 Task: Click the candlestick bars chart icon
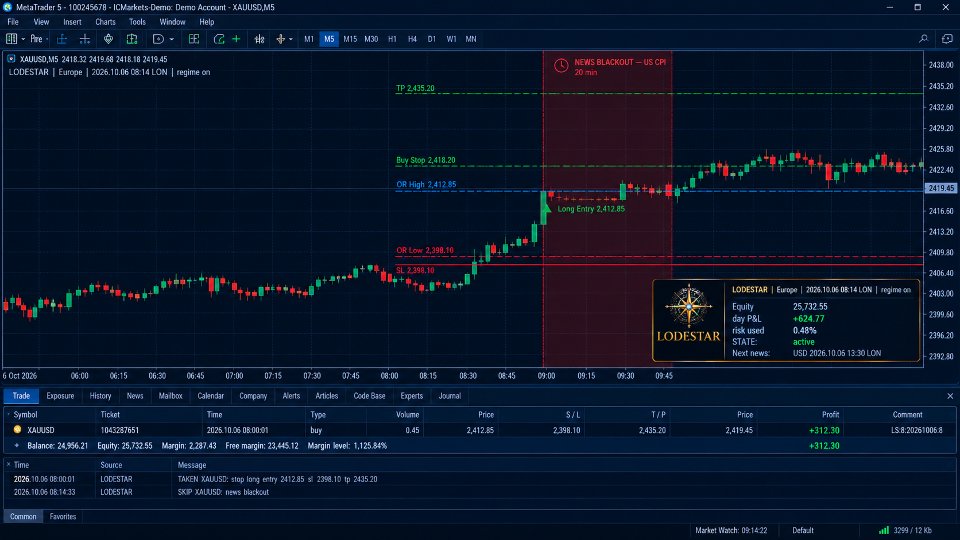pos(260,39)
